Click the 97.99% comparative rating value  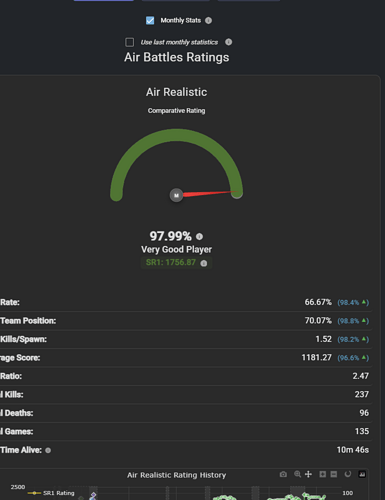click(170, 236)
